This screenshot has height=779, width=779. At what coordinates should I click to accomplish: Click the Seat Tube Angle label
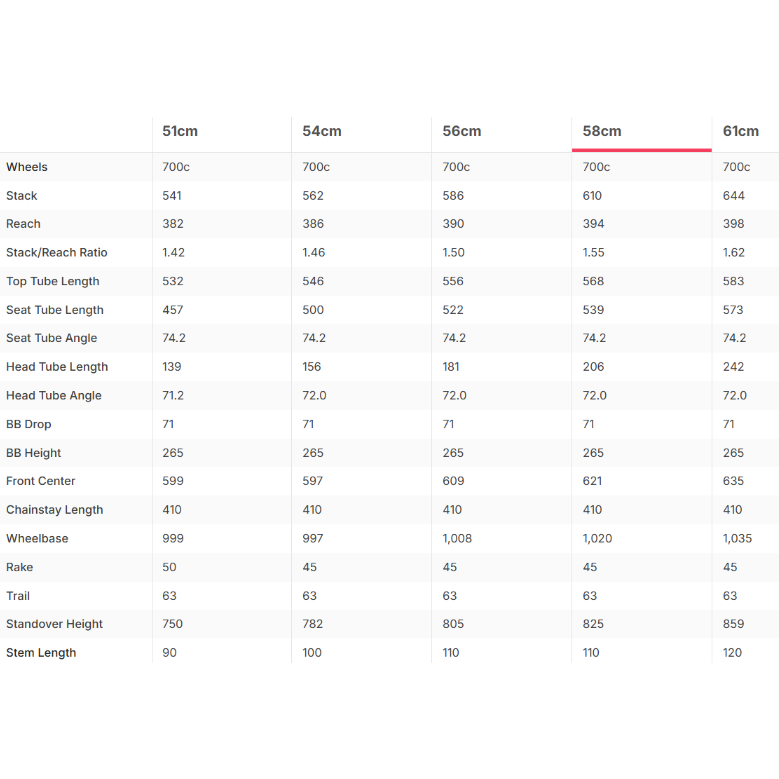(52, 338)
